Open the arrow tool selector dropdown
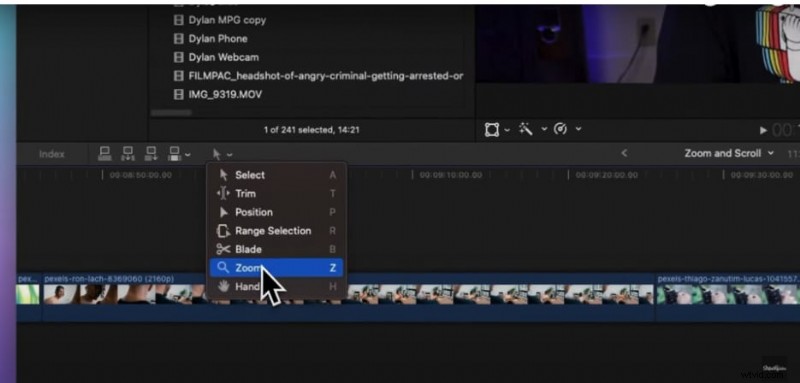Viewport: 800px width, 383px height. click(222, 154)
